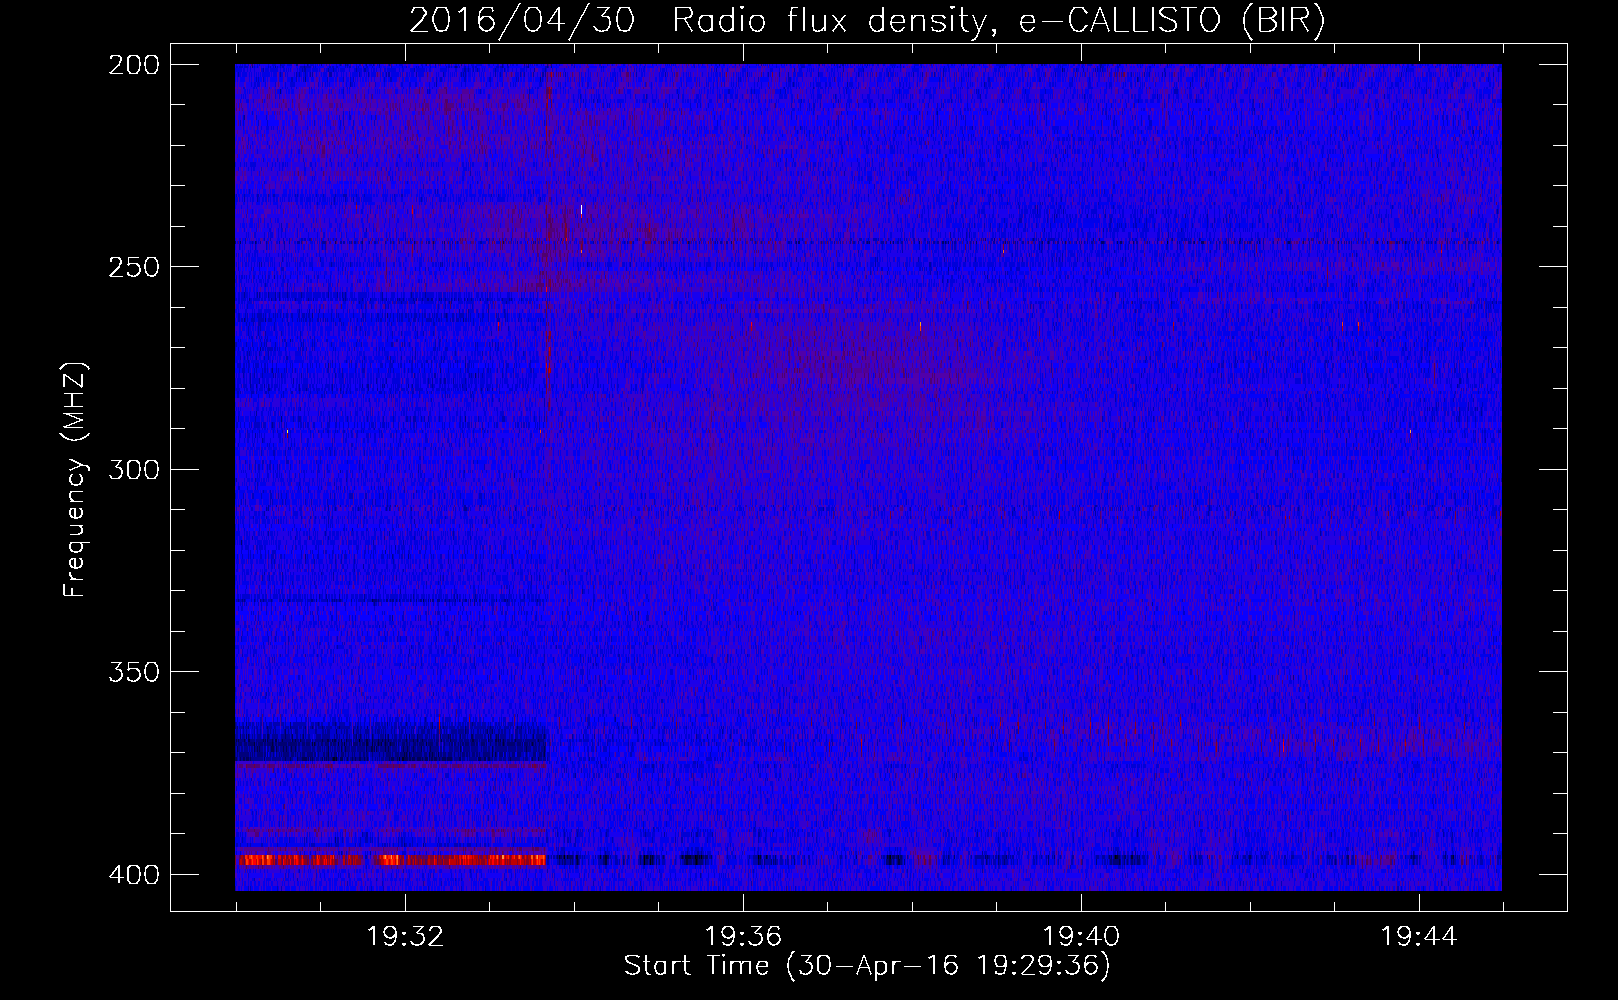Click the 200 frequency tick label
The height and width of the screenshot is (1000, 1618).
(134, 65)
